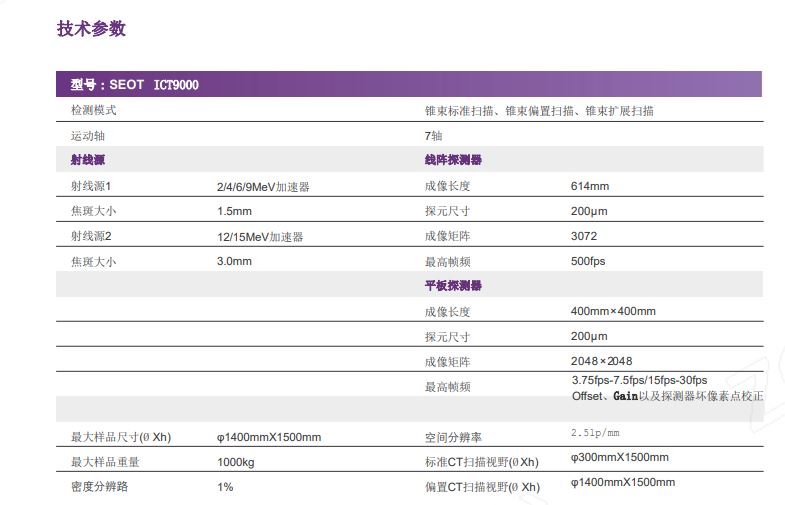This screenshot has height=505, width=785.
Task: Select the 标准CT扫描视野(Ø Xh) label
Action: (482, 462)
